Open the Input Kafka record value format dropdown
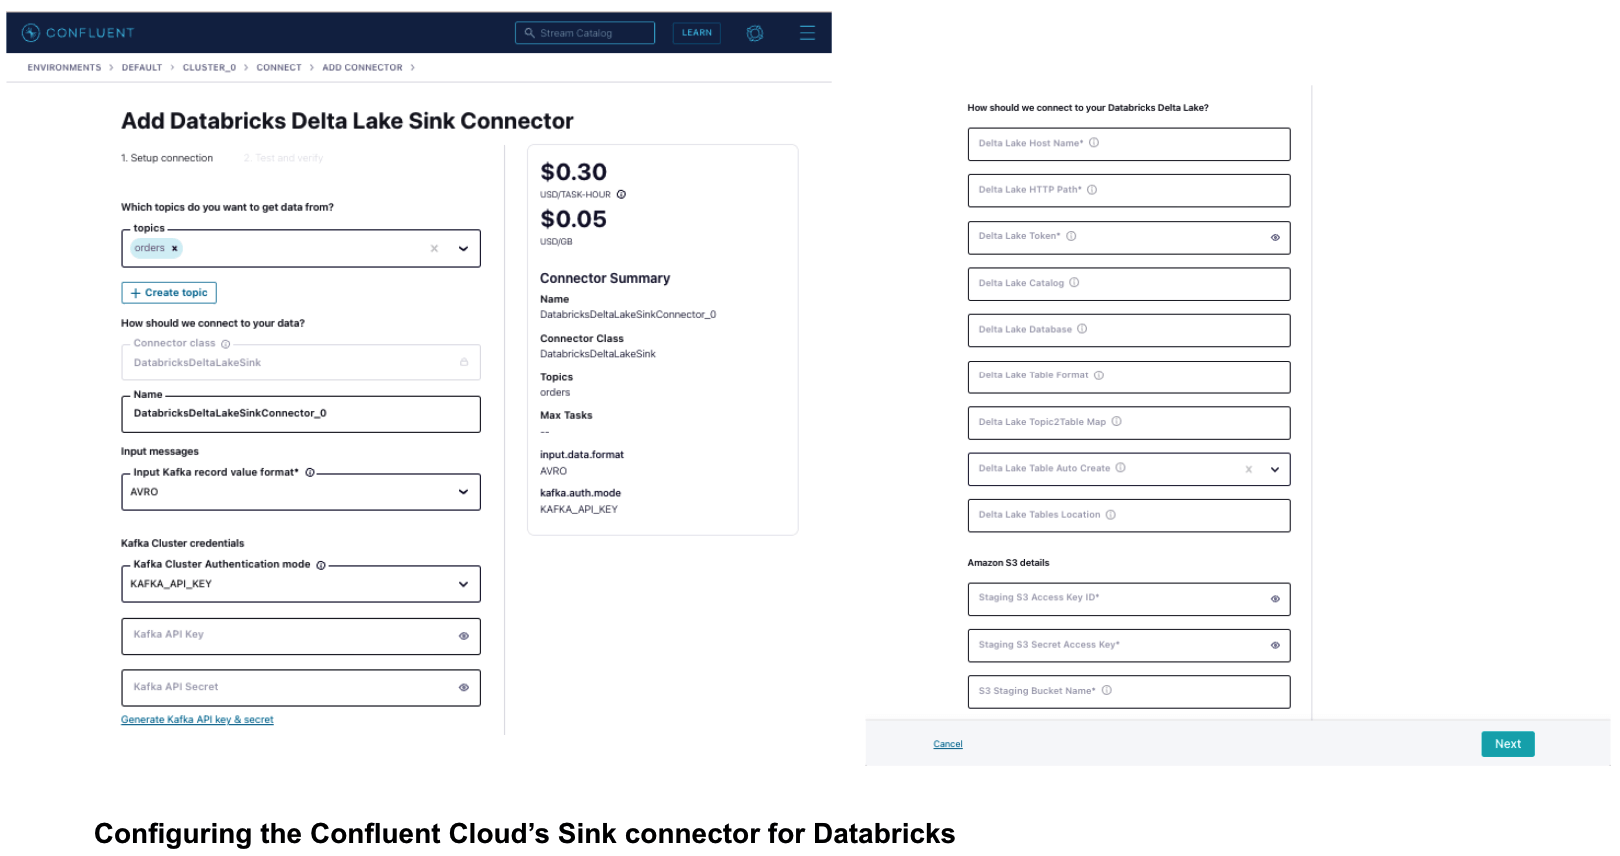Image resolution: width=1620 pixels, height=856 pixels. click(464, 492)
